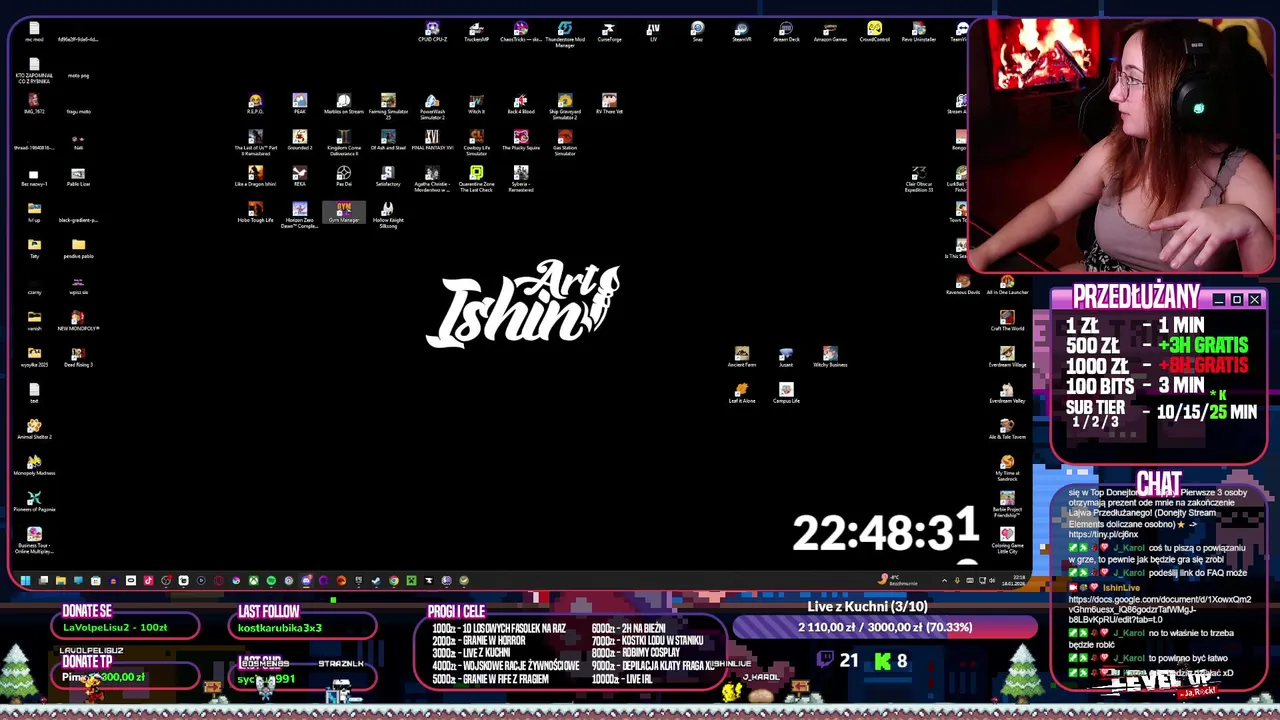1280x720 pixels.
Task: Select the Grounded 2 icon
Action: point(299,140)
